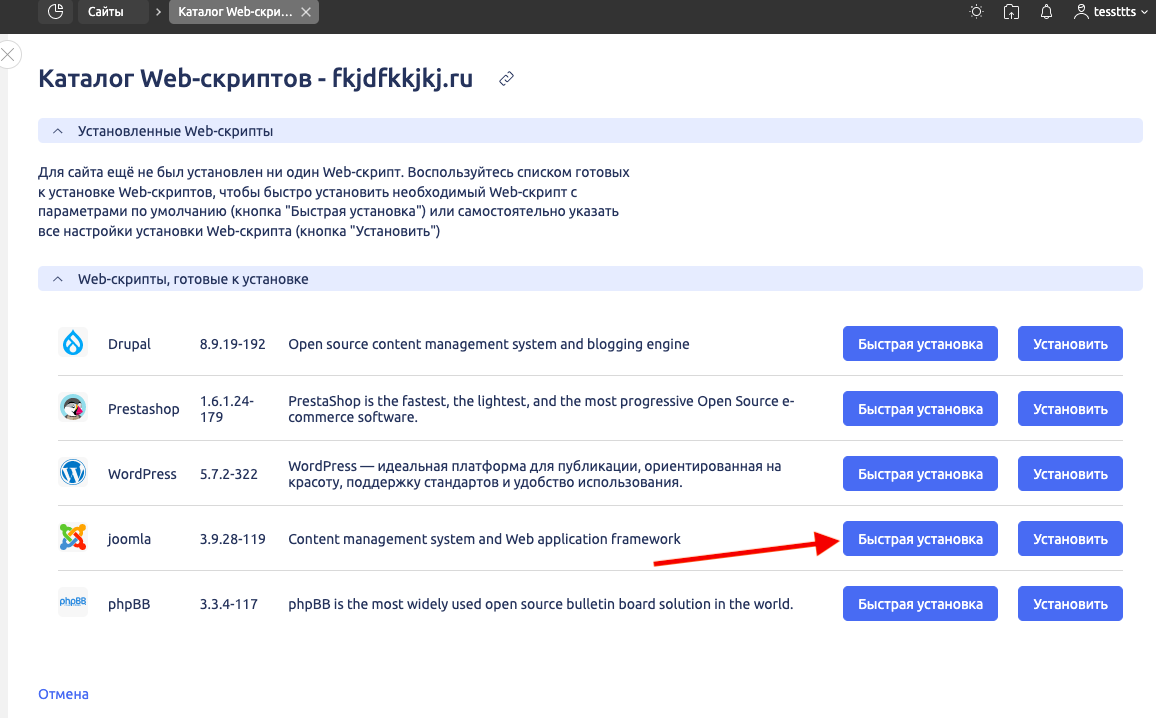The image size is (1156, 718).
Task: Switch to the Сайты tab
Action: [x=106, y=12]
